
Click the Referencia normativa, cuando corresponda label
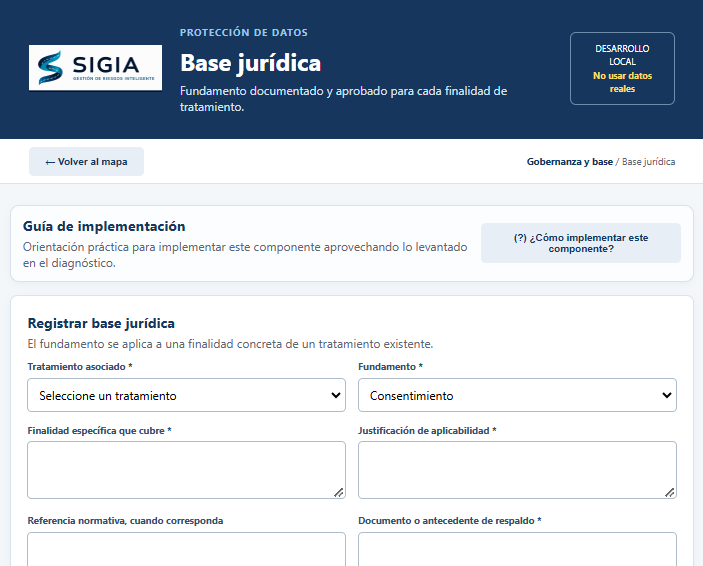126,521
